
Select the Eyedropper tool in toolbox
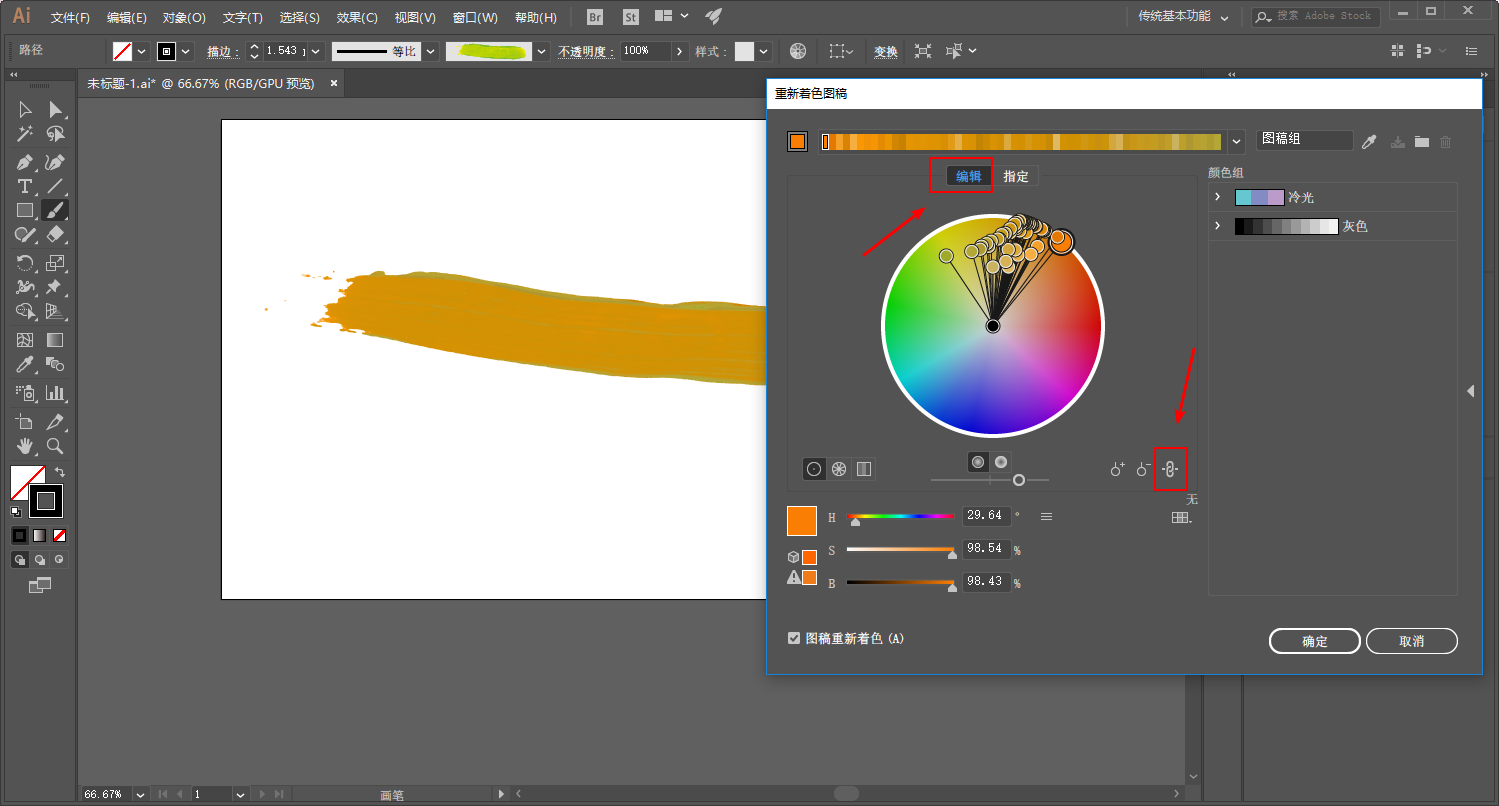click(x=25, y=365)
